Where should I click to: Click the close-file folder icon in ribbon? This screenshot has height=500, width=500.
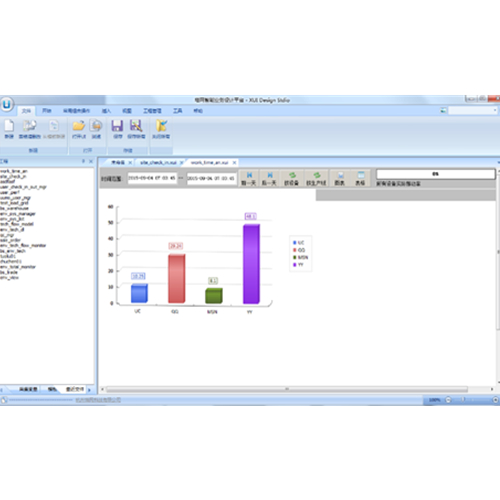(161, 126)
